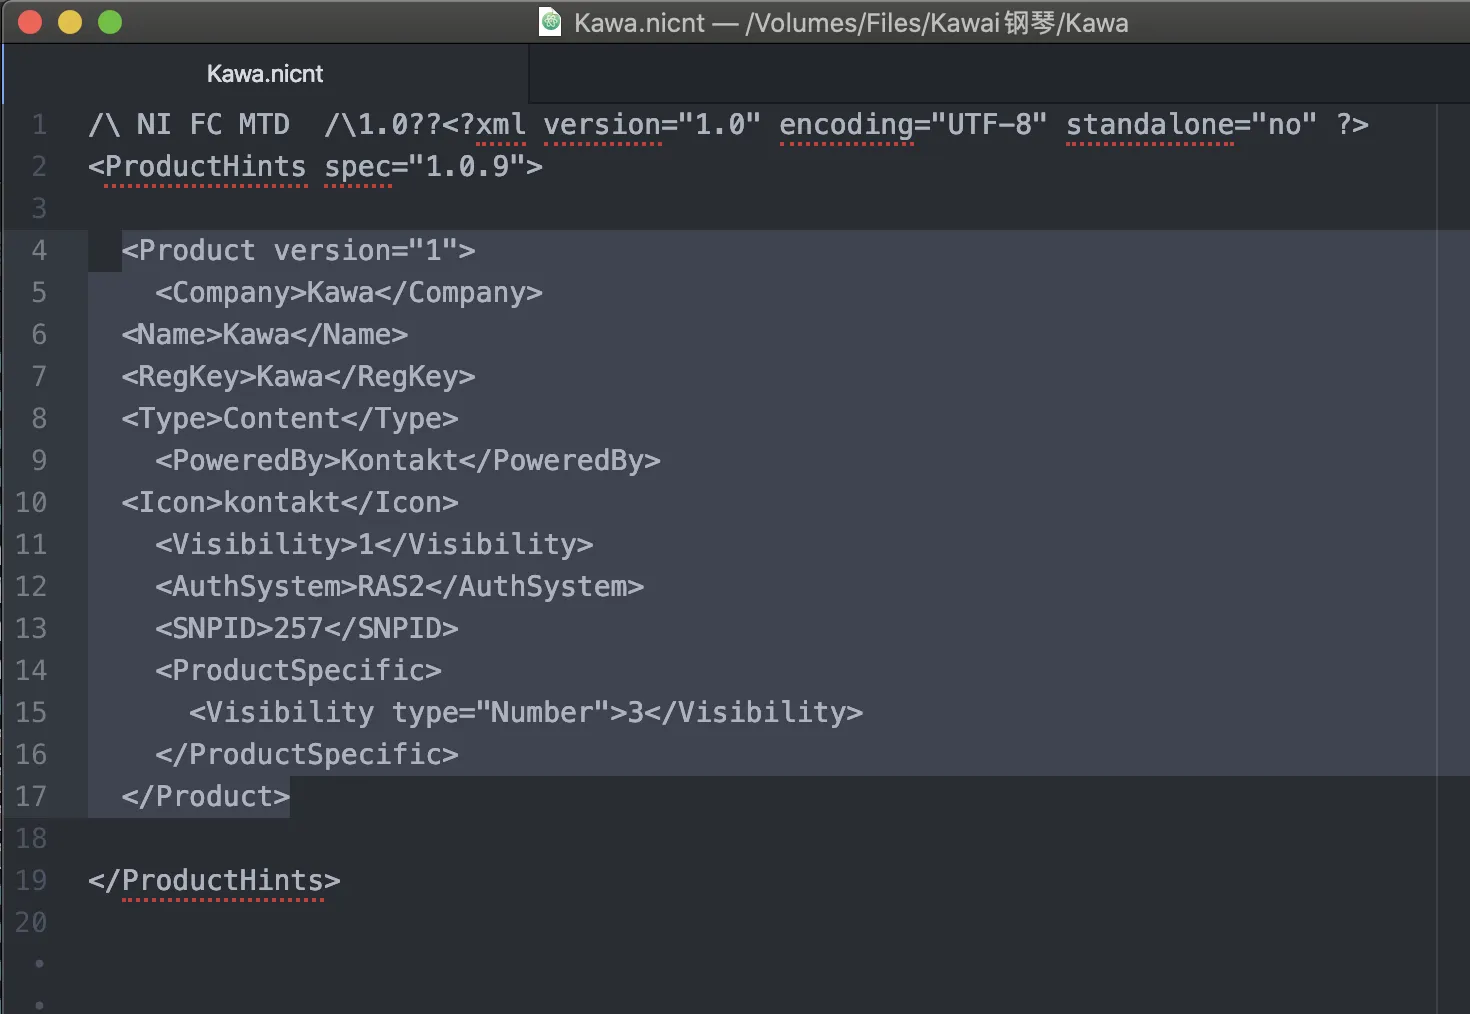
Task: Click gutter line number 5
Action: [x=39, y=293]
